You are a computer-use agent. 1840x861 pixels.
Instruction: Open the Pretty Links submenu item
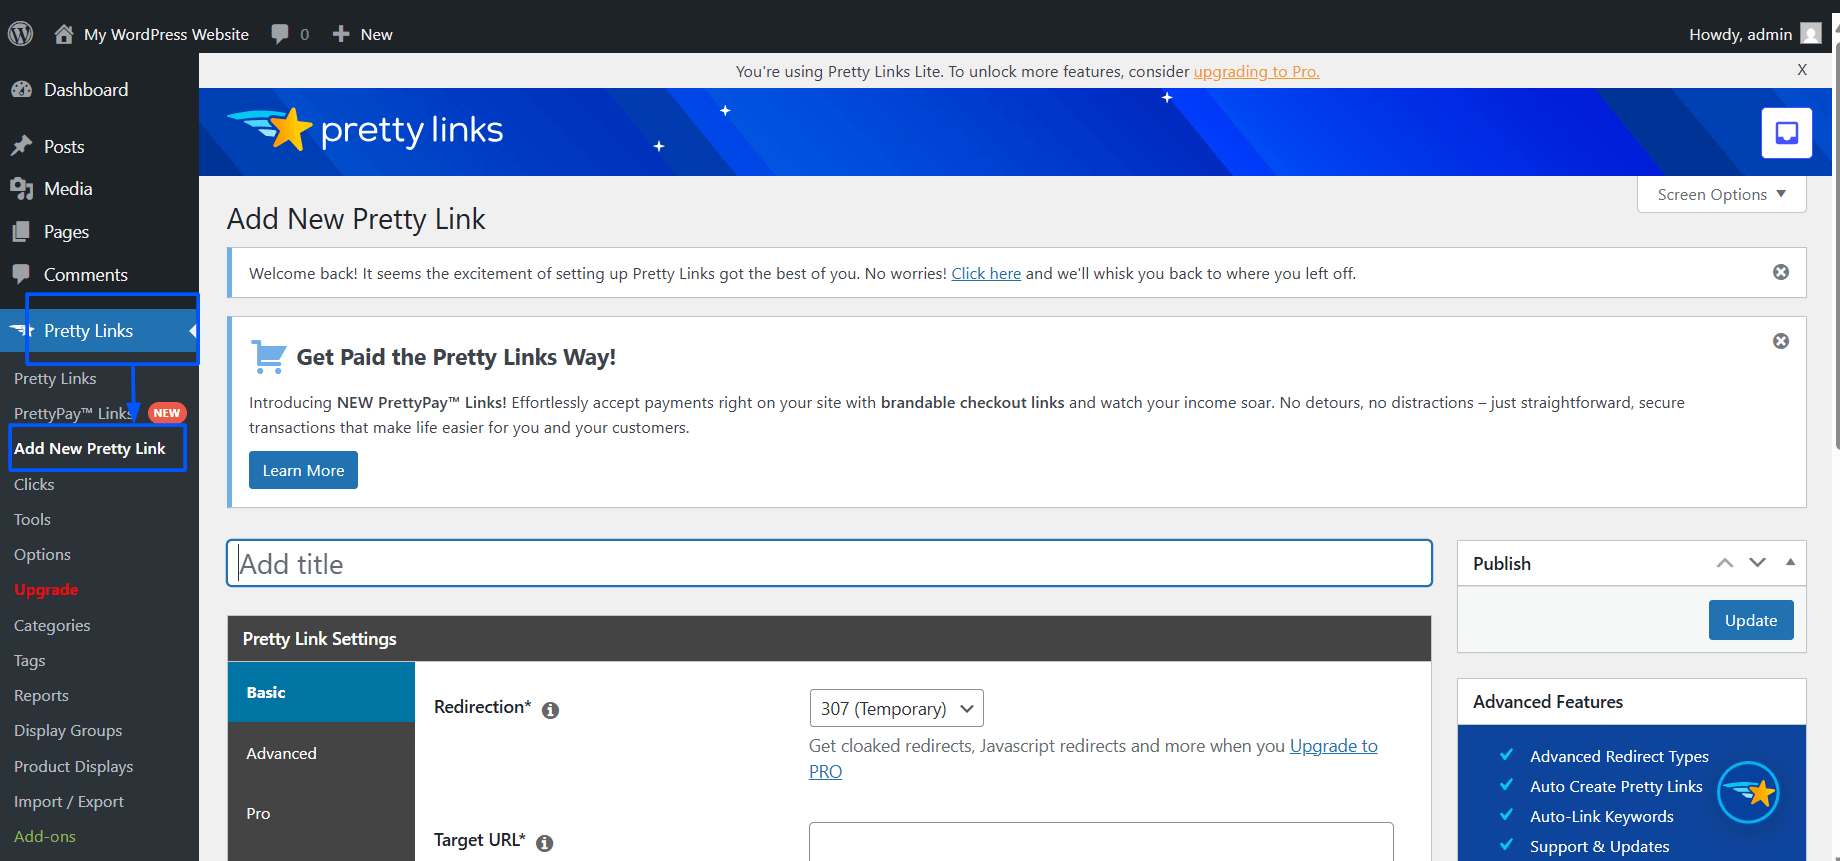(55, 378)
